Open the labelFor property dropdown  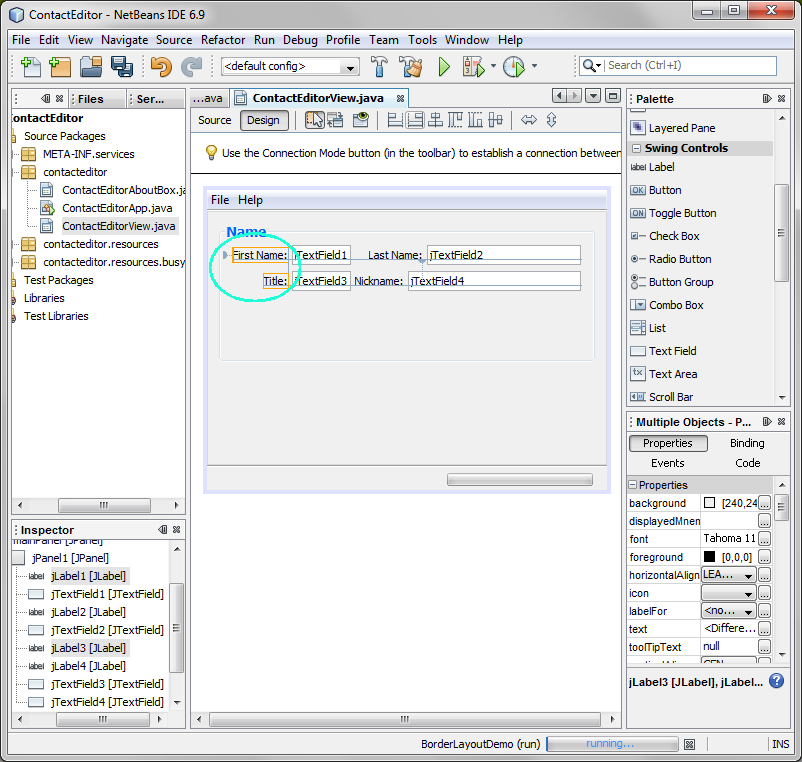click(748, 612)
